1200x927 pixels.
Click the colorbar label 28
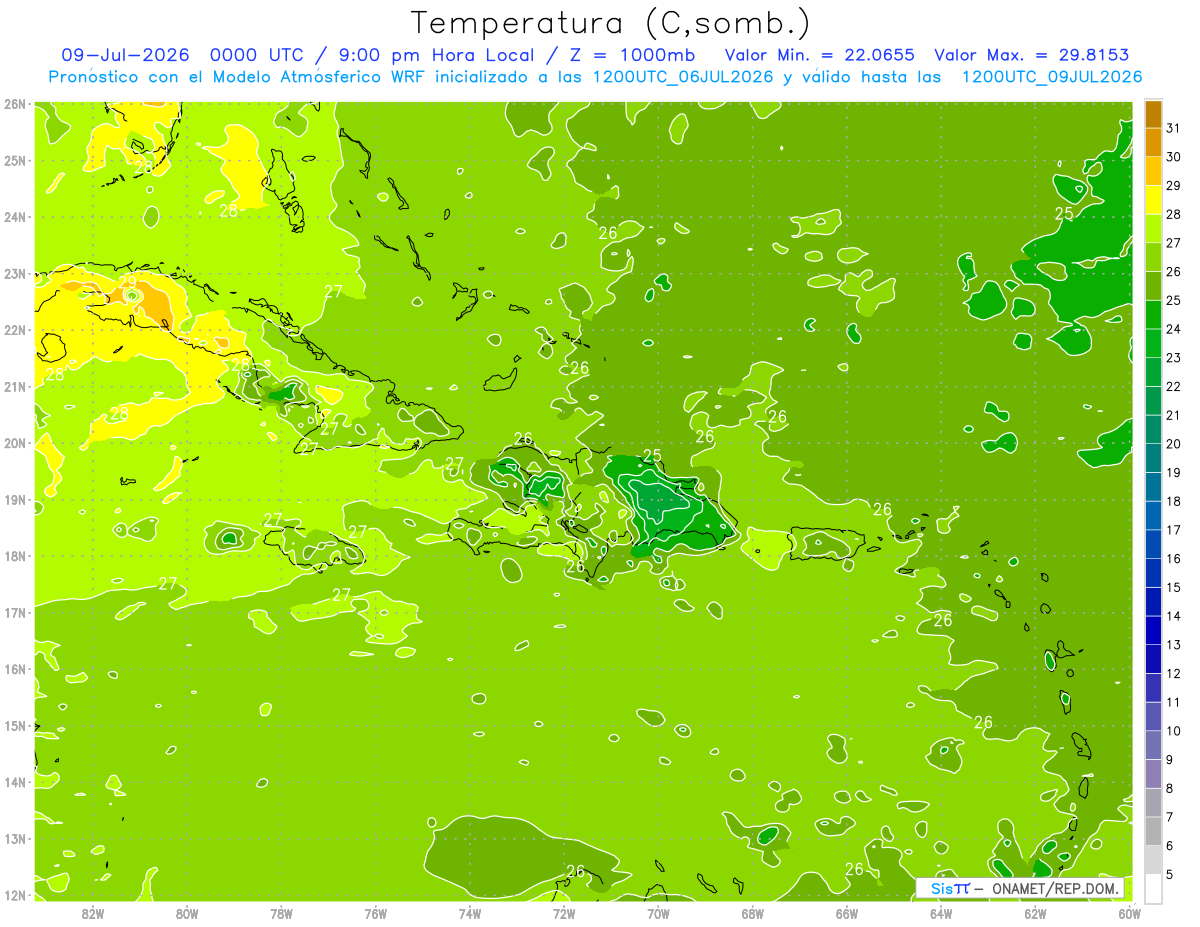(1173, 214)
